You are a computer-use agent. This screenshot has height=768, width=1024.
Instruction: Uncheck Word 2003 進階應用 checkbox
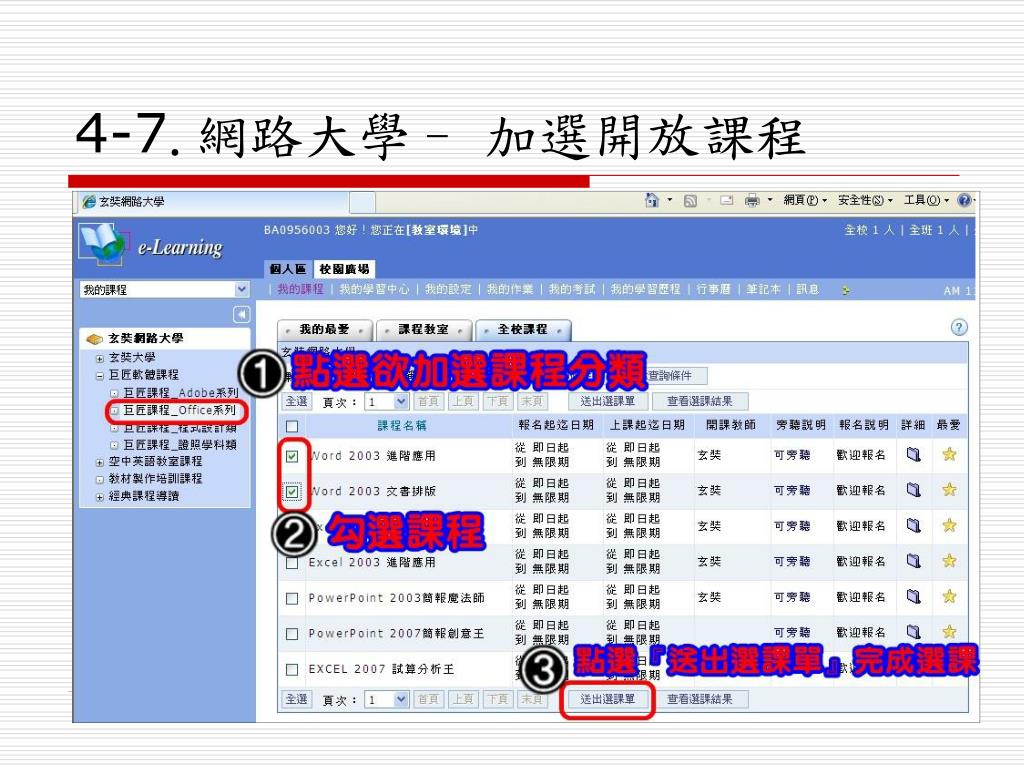(292, 456)
